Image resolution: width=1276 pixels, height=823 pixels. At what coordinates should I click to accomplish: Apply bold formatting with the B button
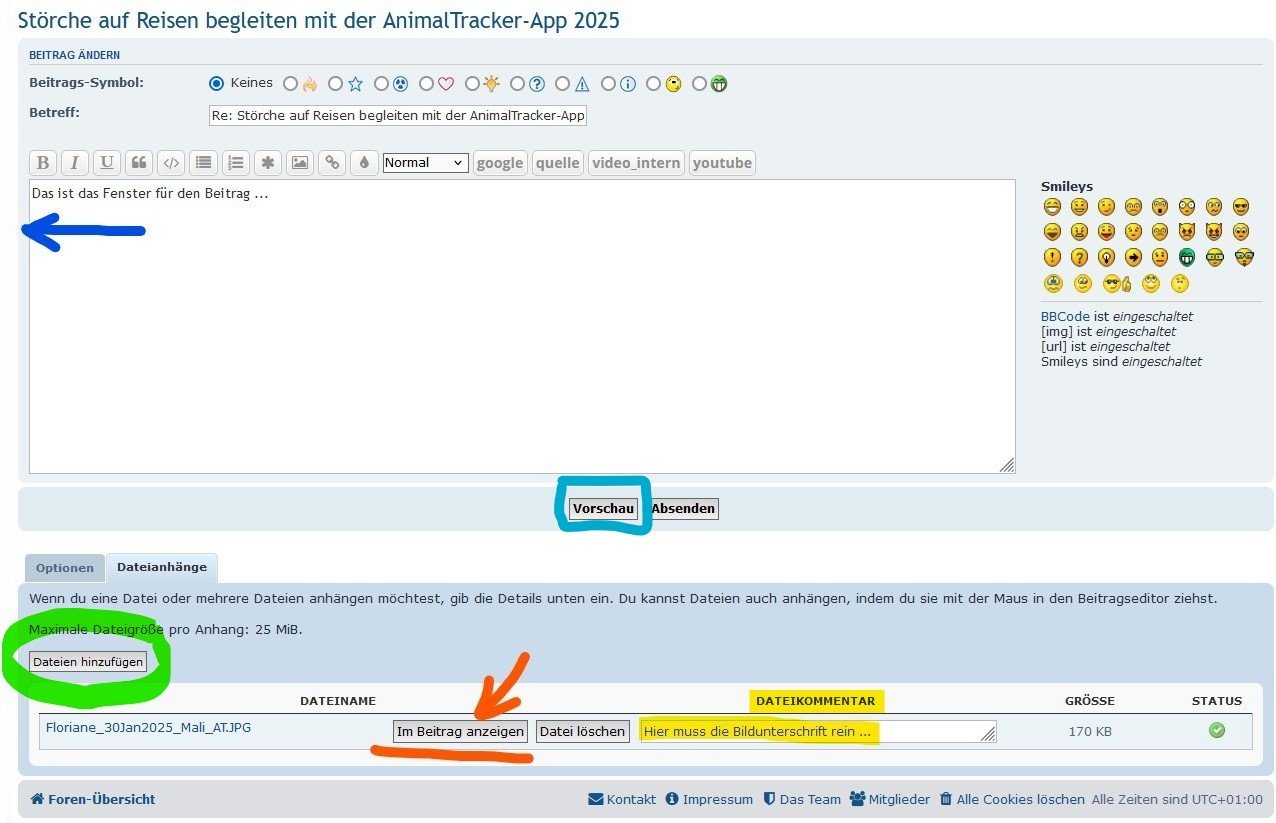(42, 163)
